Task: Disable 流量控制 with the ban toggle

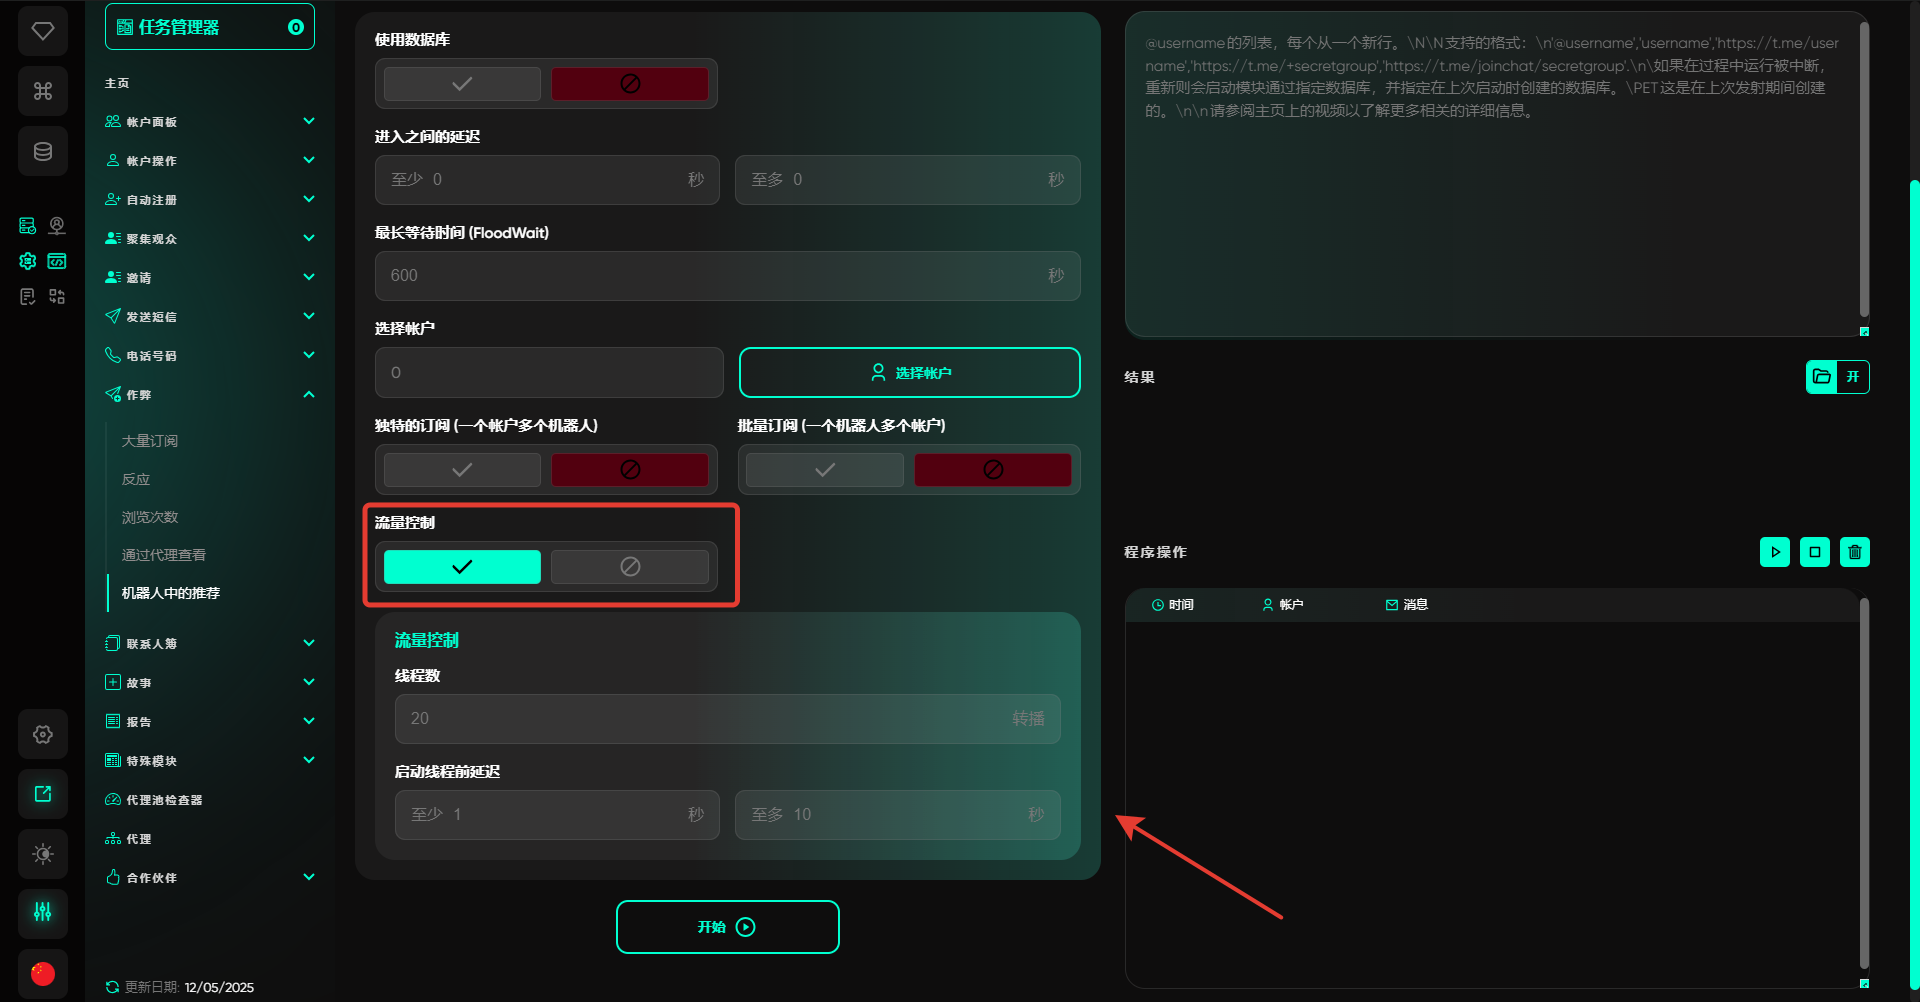Action: (x=630, y=567)
